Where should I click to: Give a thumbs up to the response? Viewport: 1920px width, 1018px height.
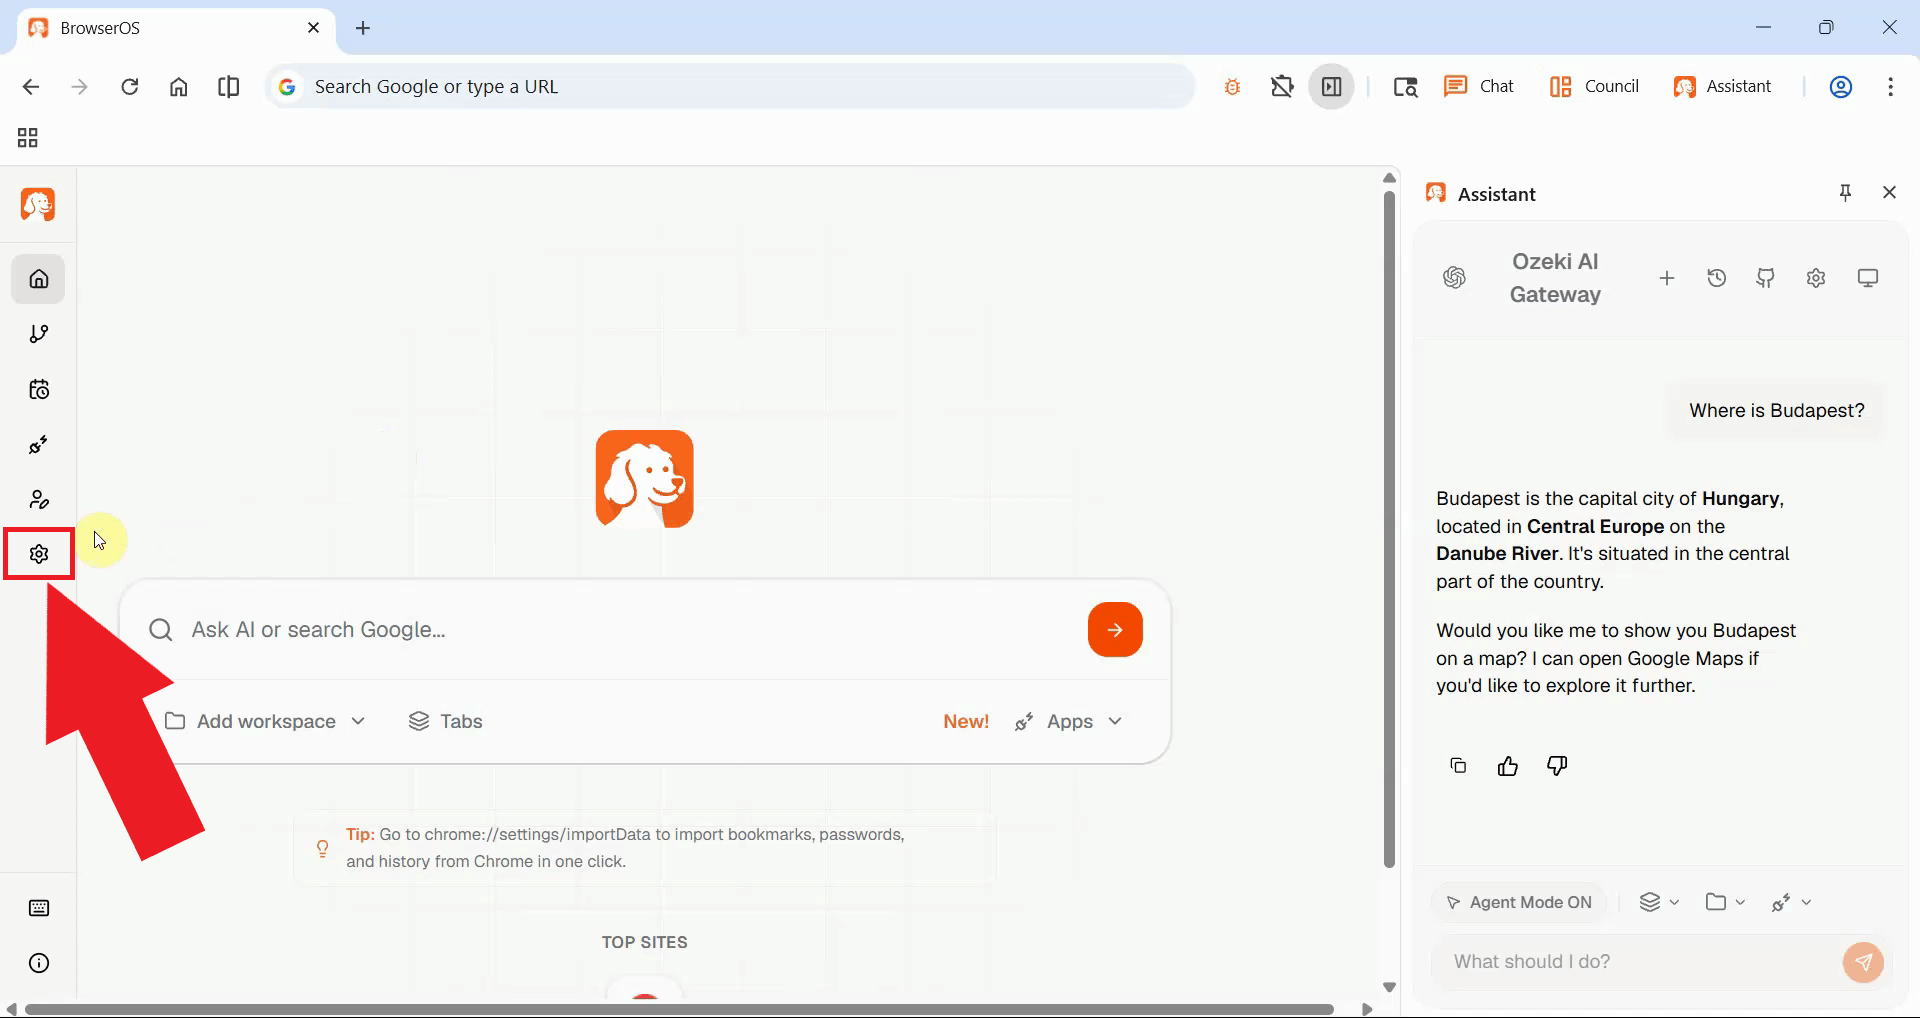pos(1507,765)
